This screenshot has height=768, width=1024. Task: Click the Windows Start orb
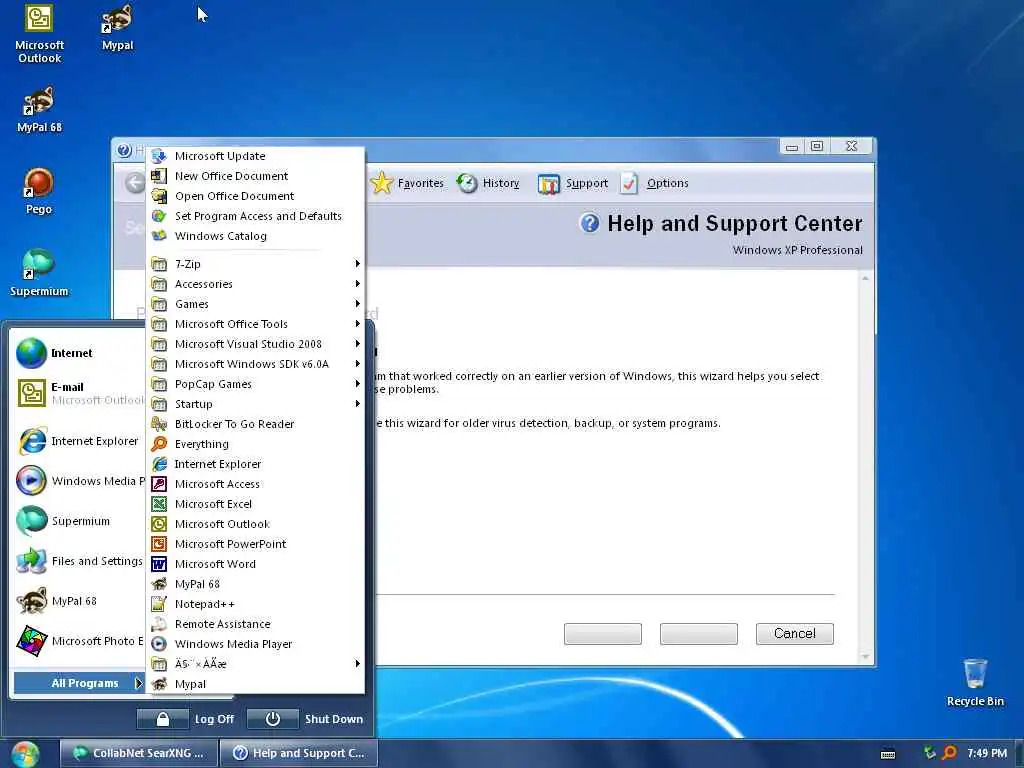[25, 754]
